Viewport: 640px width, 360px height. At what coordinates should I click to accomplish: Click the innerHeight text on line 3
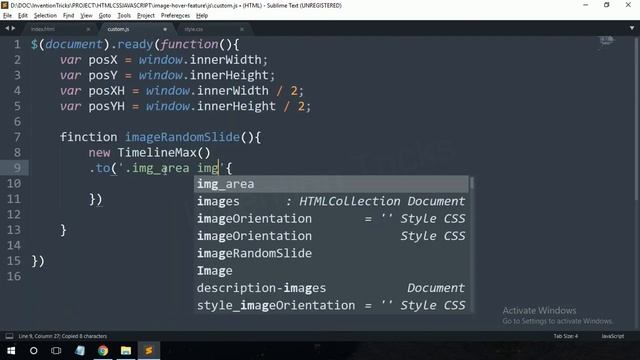[229, 76]
